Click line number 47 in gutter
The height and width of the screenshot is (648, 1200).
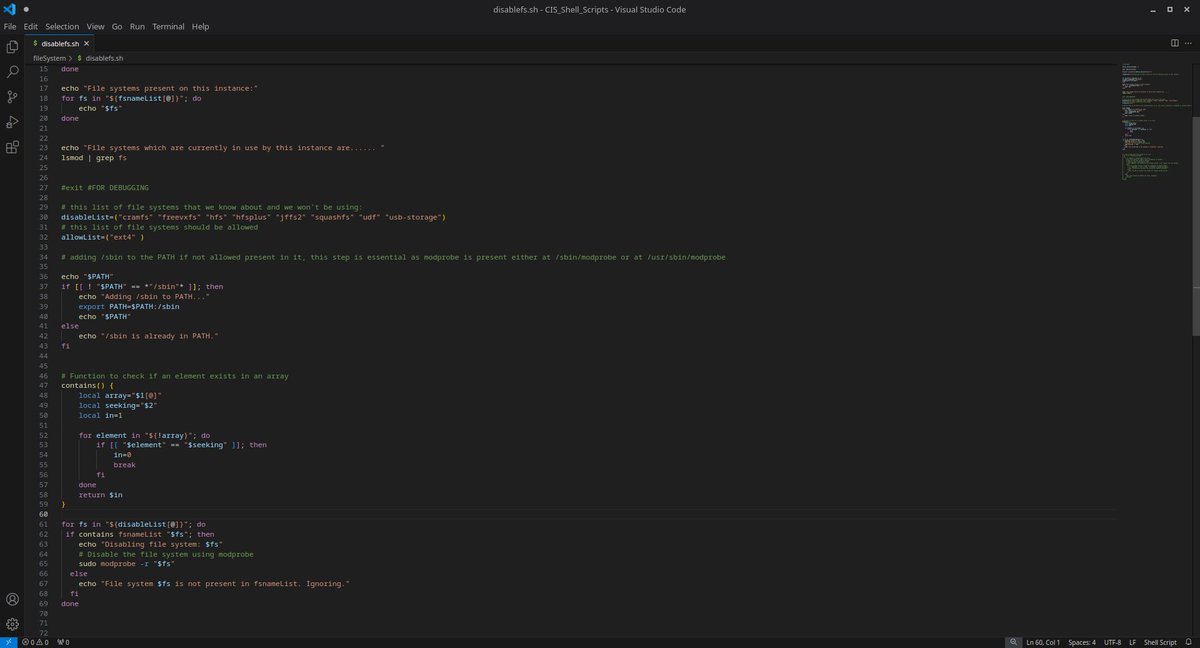click(x=43, y=386)
